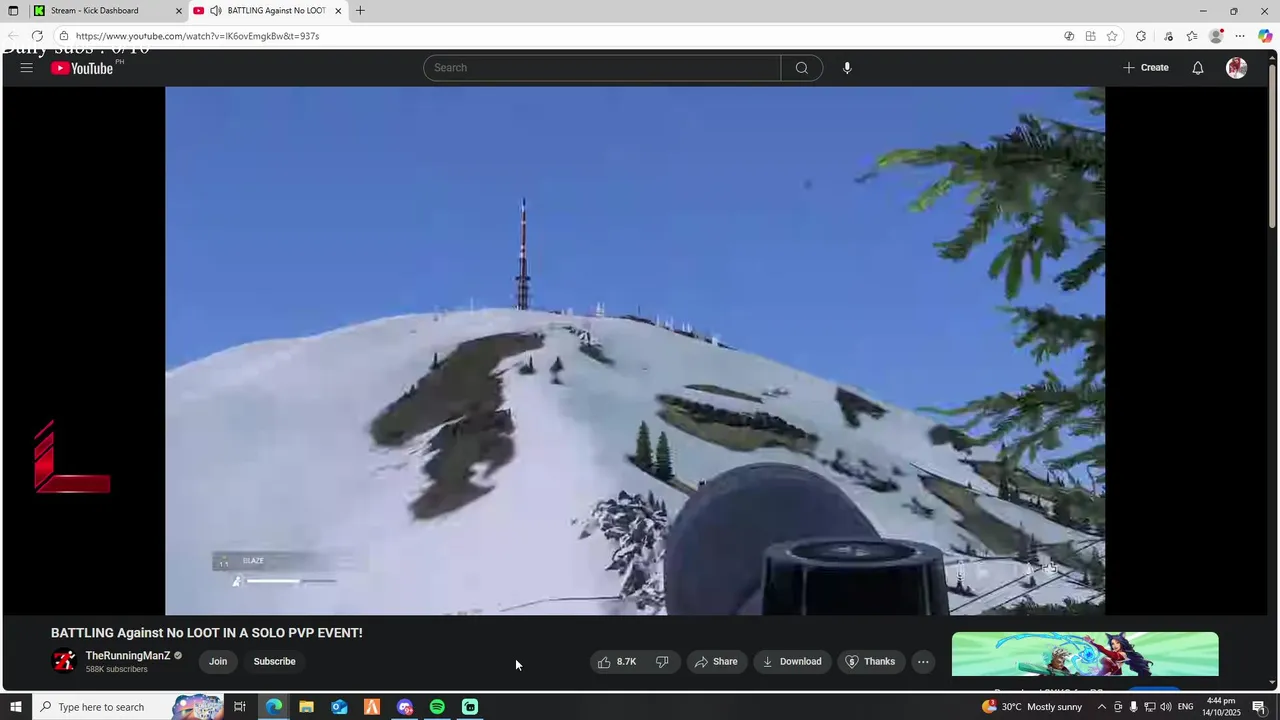1280x720 pixels.
Task: Open Edge Settings and more menu
Action: 1240,36
